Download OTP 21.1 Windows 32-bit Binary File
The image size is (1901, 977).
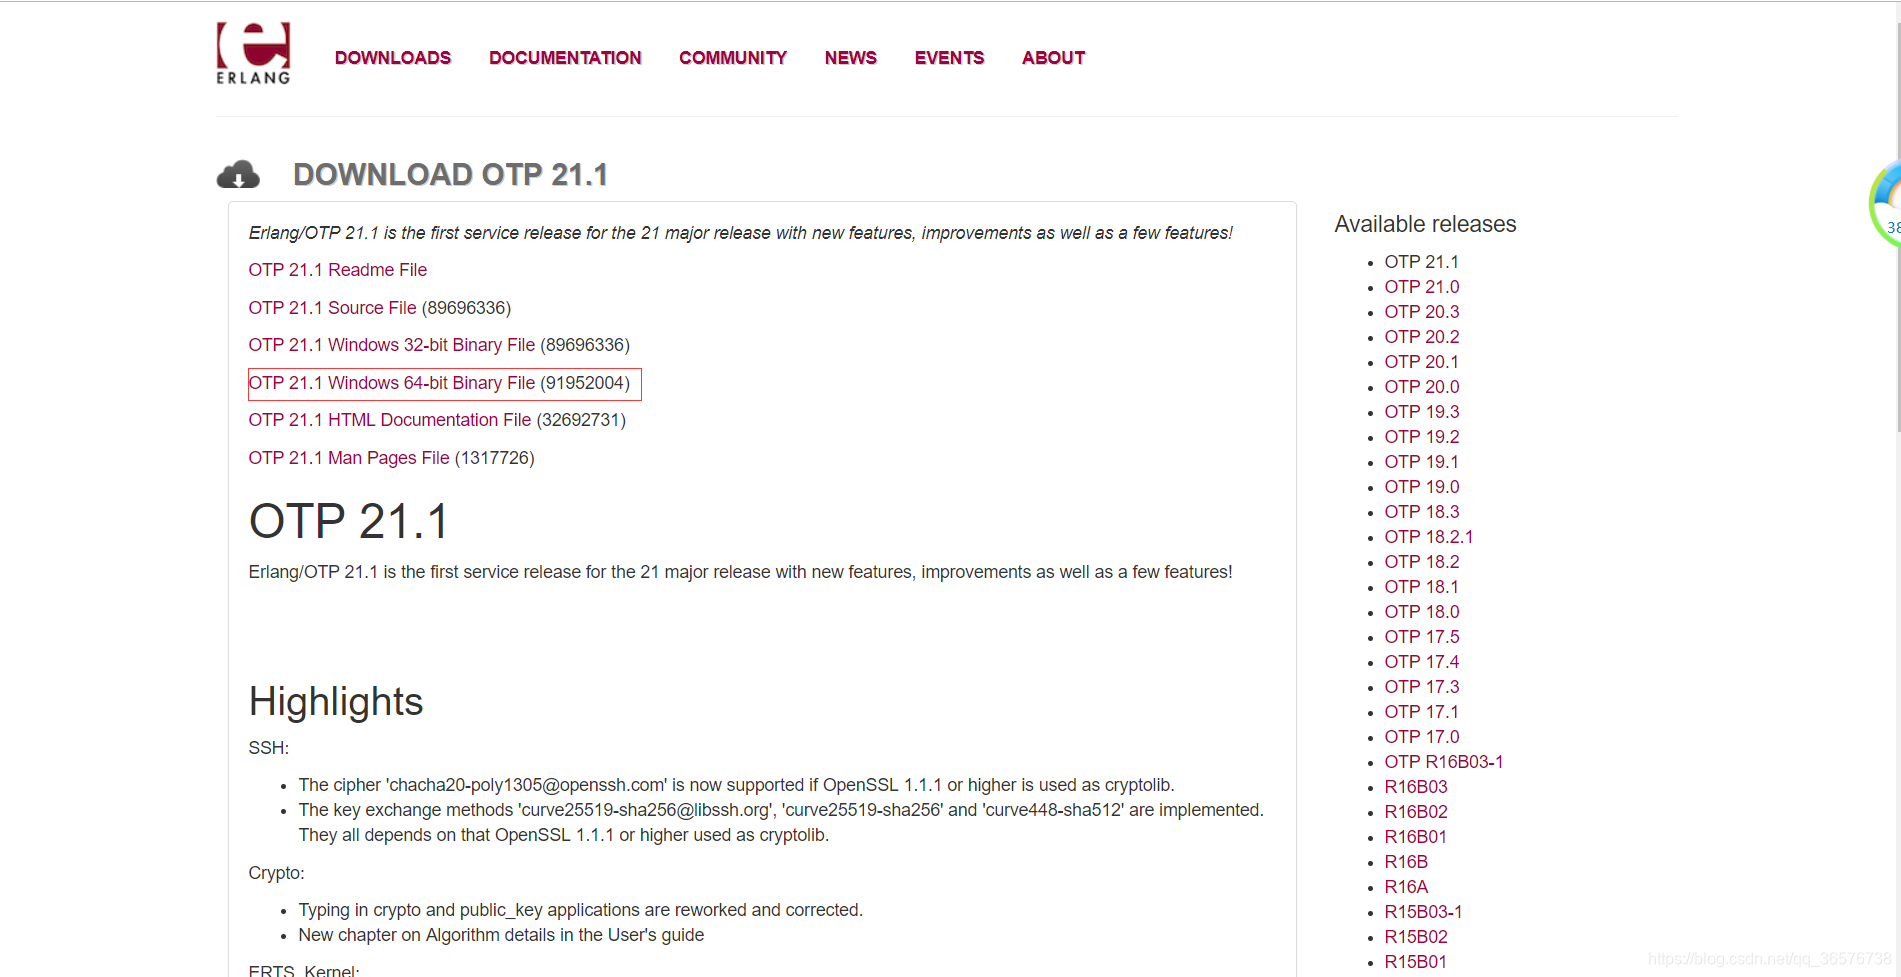point(392,345)
